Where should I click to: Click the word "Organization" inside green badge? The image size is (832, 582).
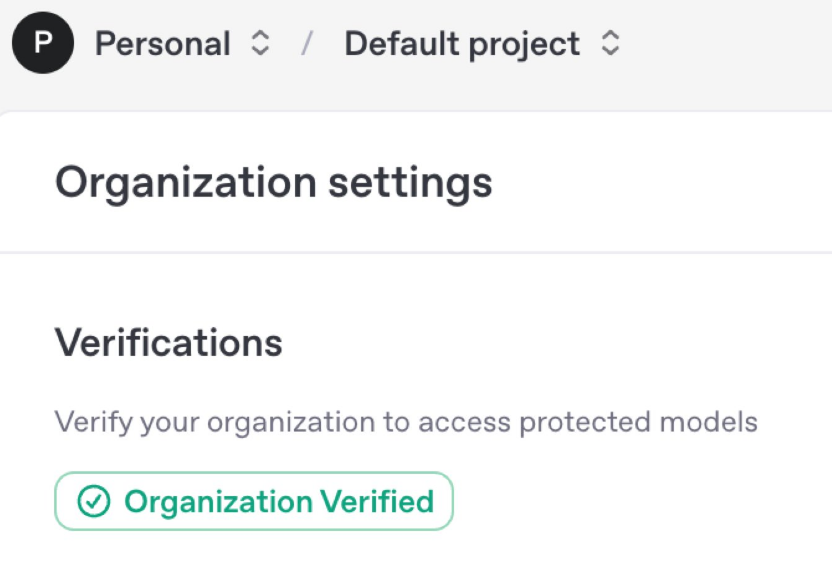click(219, 502)
